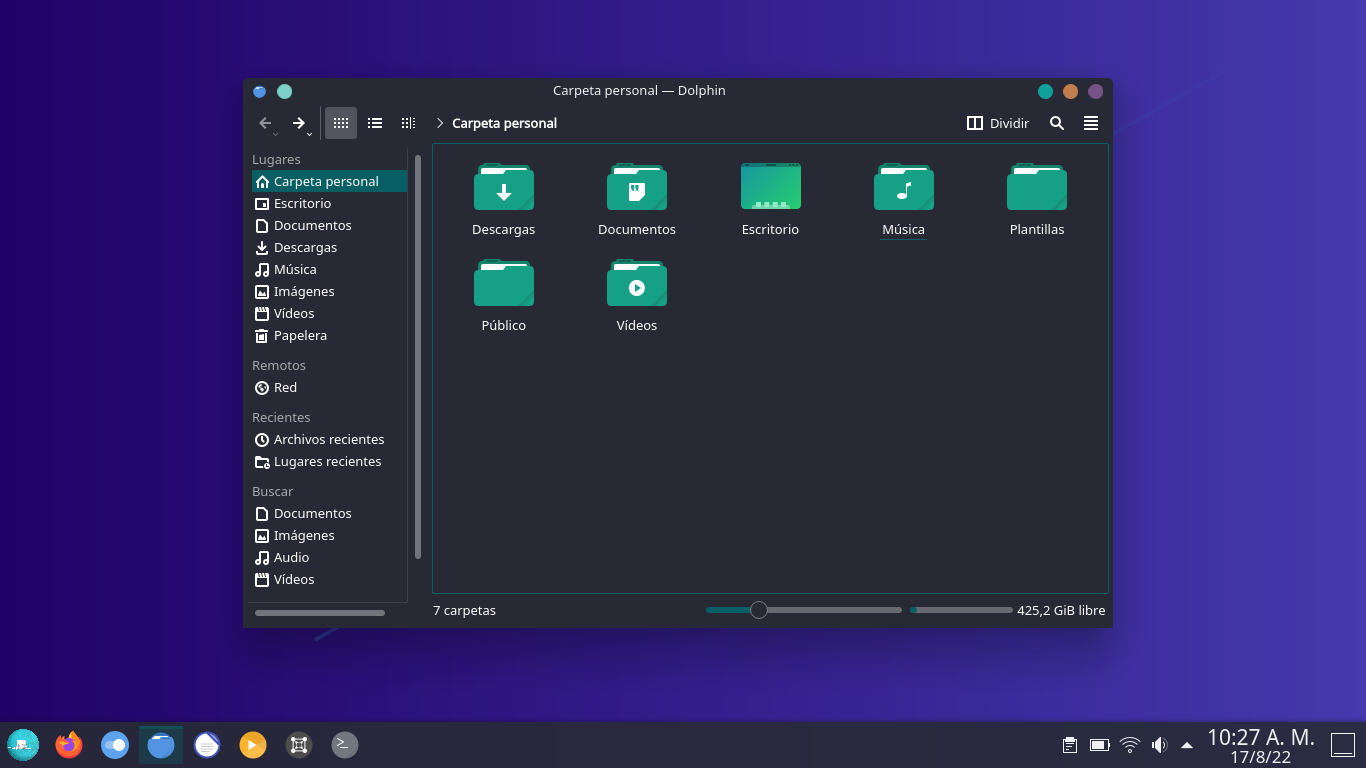Open the media player taskbar icon

(x=253, y=745)
